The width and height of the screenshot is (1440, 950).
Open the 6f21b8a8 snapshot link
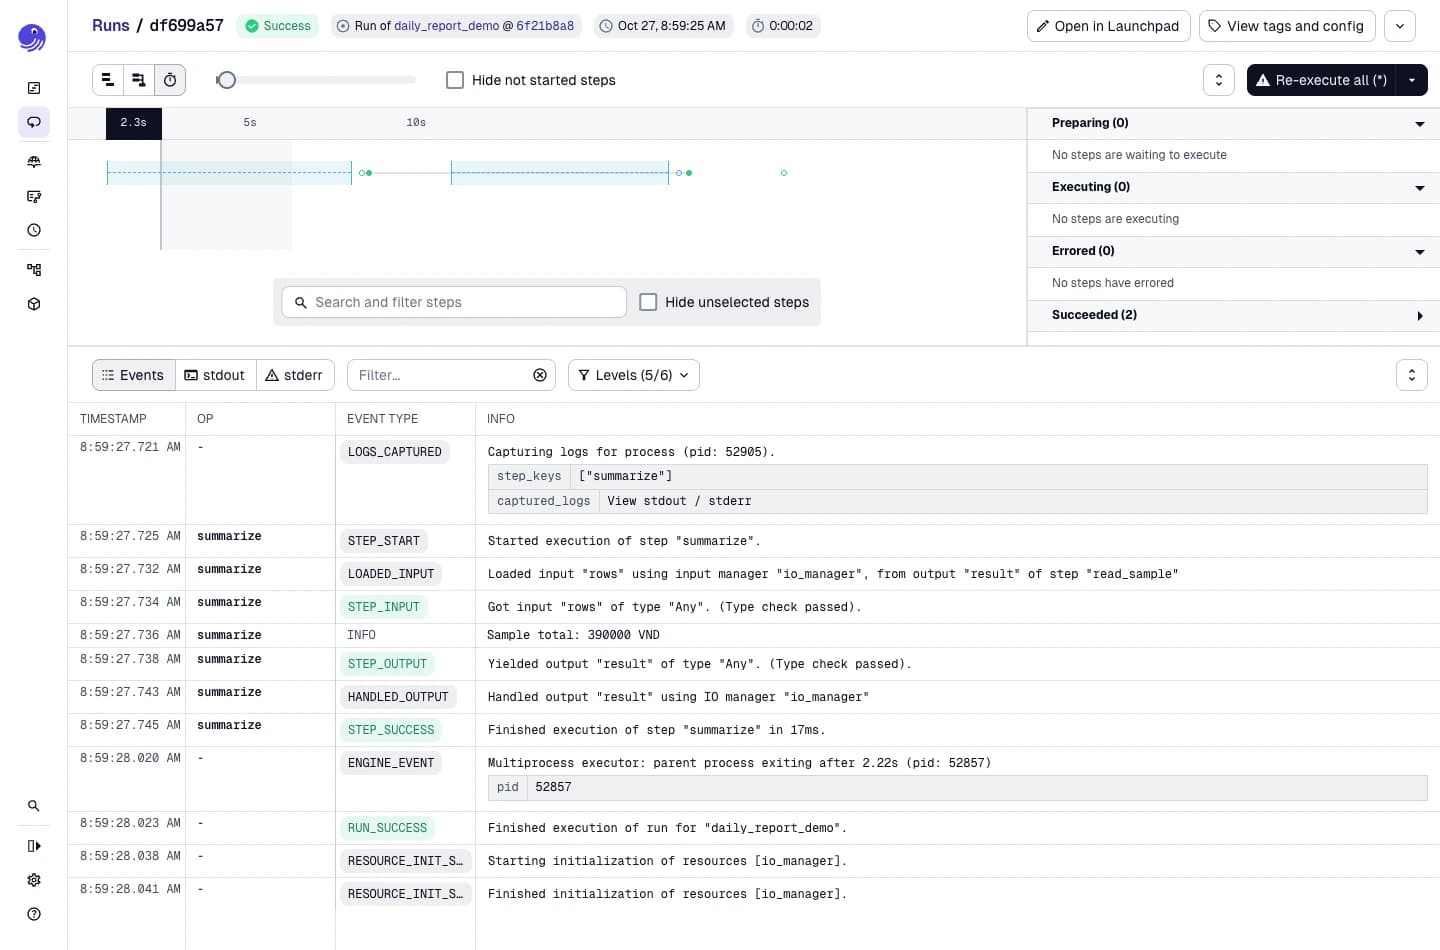pyautogui.click(x=545, y=26)
